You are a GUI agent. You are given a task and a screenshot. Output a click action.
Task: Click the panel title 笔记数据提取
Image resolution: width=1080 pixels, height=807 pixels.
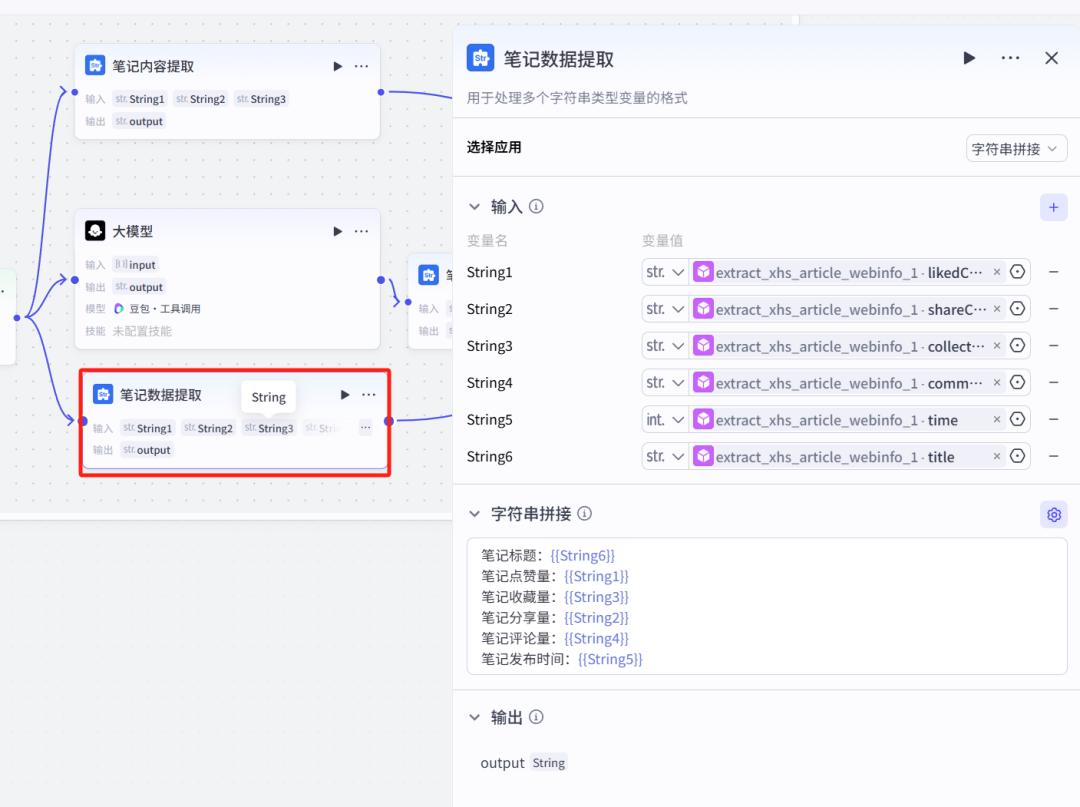(x=558, y=59)
